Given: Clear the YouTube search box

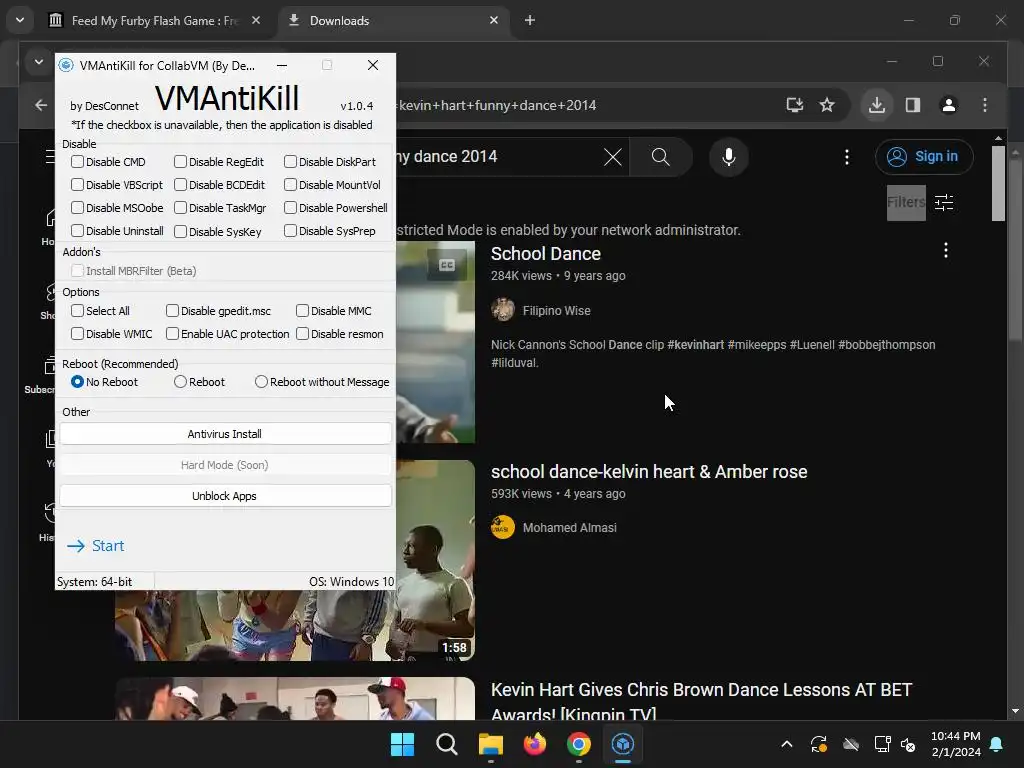Looking at the screenshot, I should 613,157.
